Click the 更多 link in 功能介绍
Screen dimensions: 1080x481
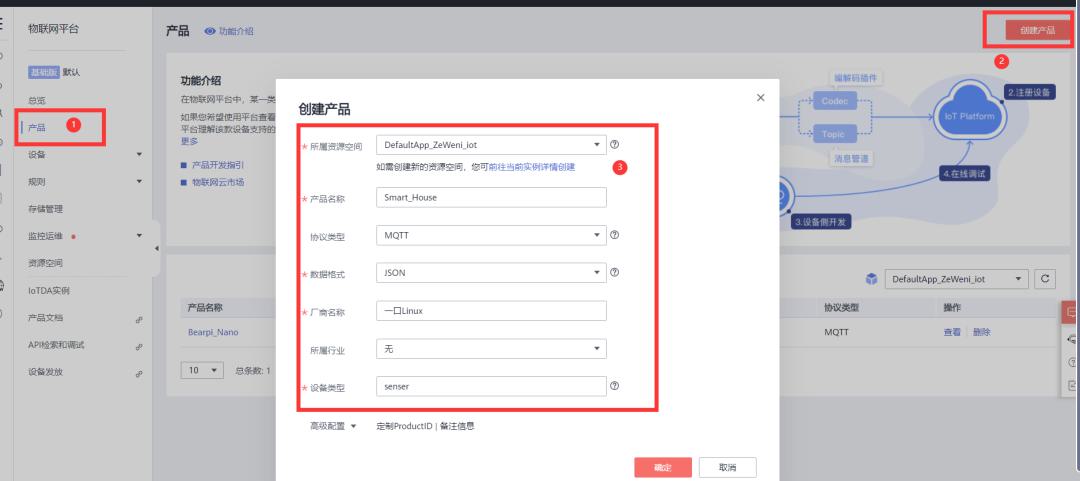[189, 141]
